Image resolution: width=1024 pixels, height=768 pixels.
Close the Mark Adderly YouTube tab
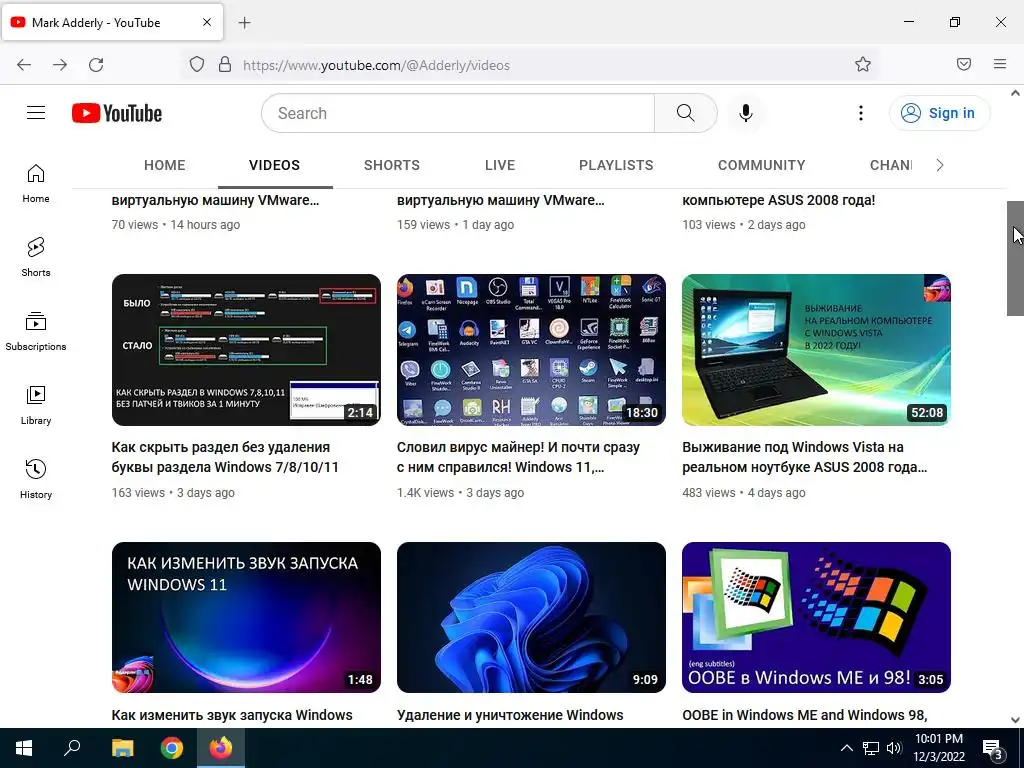(206, 22)
